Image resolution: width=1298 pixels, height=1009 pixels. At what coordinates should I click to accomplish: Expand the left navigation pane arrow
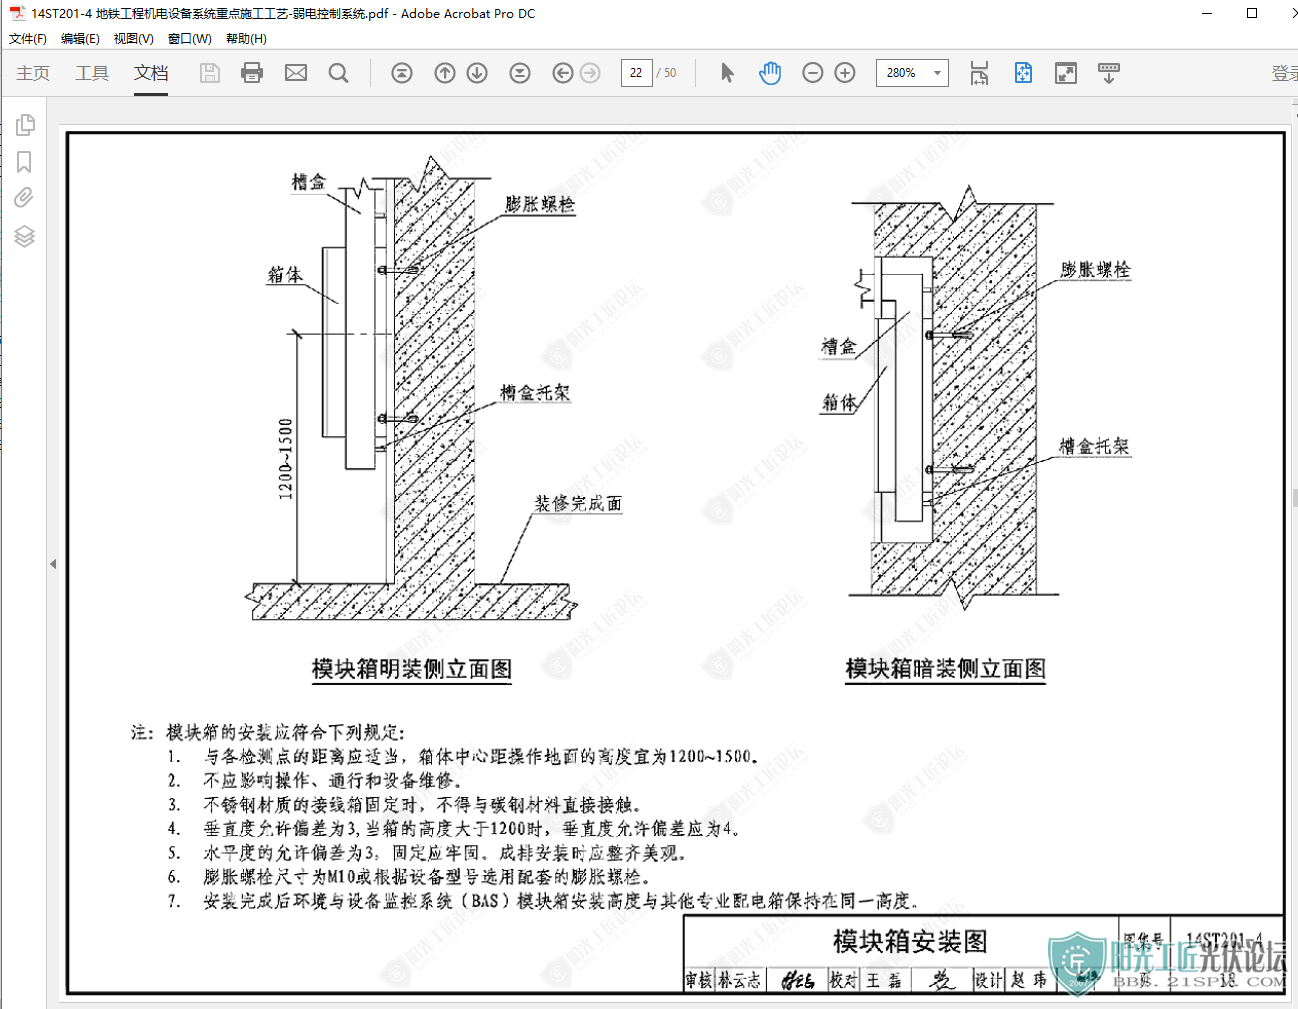pos(53,564)
